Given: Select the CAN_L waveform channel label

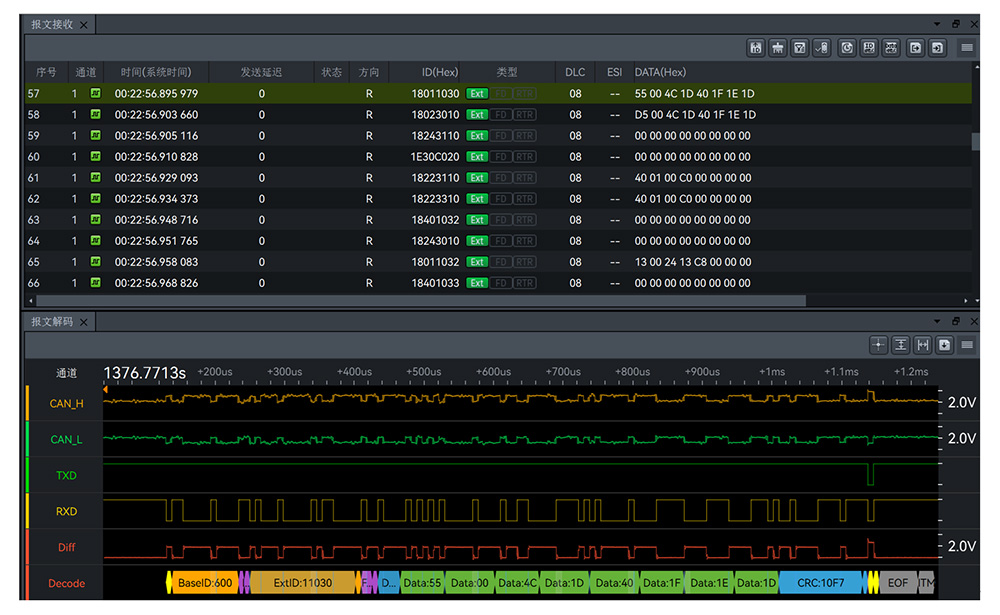Looking at the screenshot, I should tap(66, 439).
